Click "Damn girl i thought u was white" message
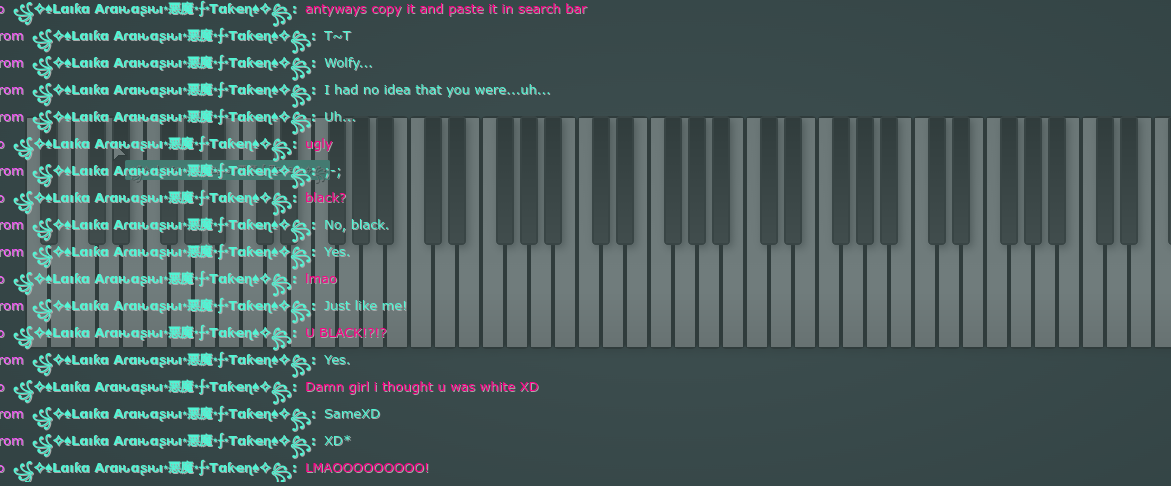This screenshot has height=486, width=1171. [422, 387]
